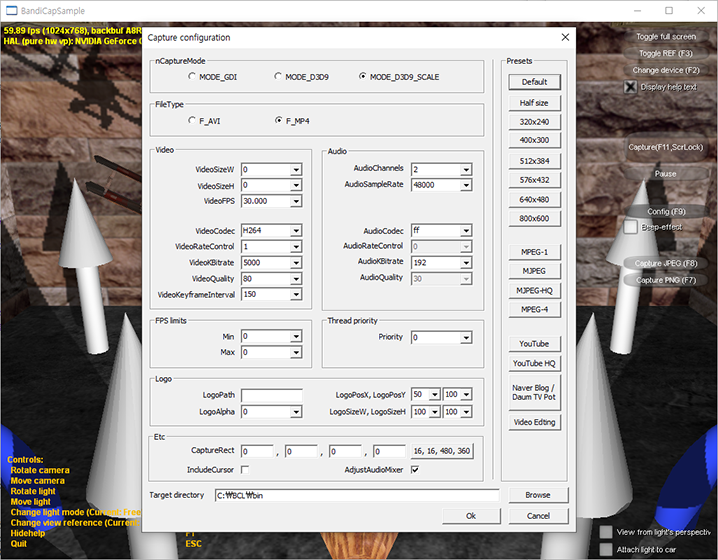Select MODE_D3D9_SCALE radio option
The image size is (718, 560).
coord(362,76)
